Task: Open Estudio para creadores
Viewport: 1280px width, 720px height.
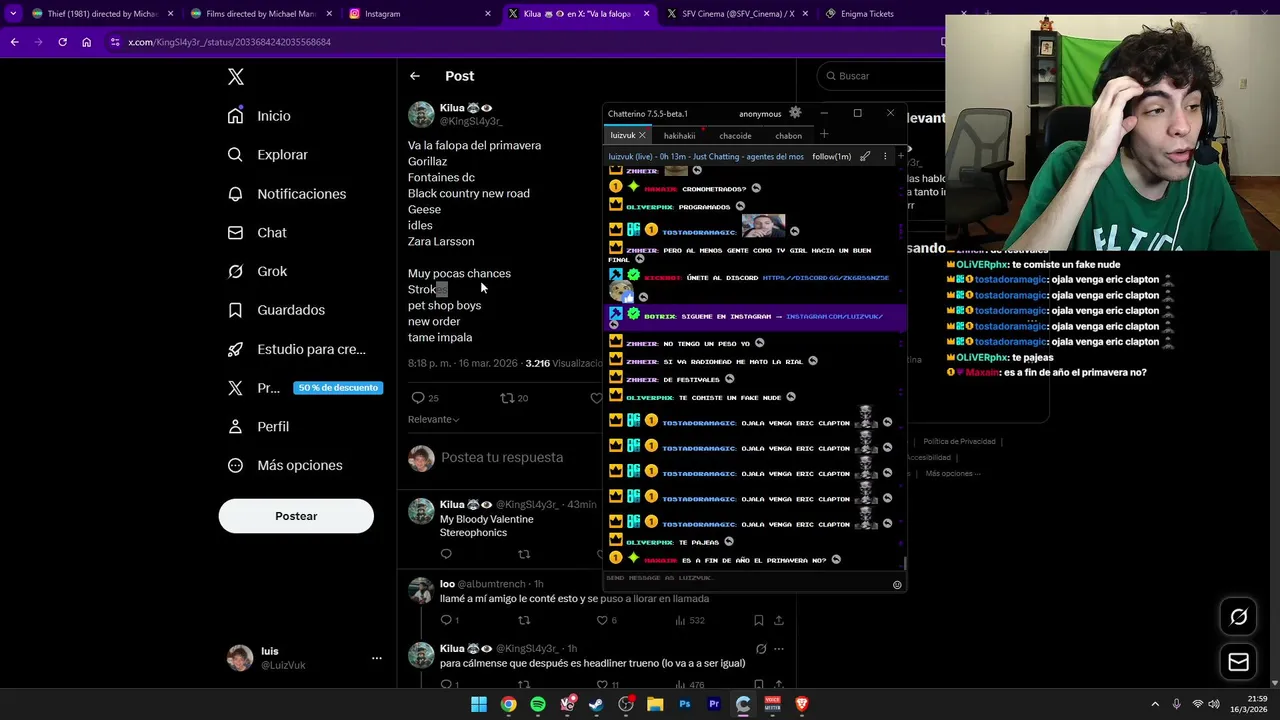Action: (x=296, y=349)
